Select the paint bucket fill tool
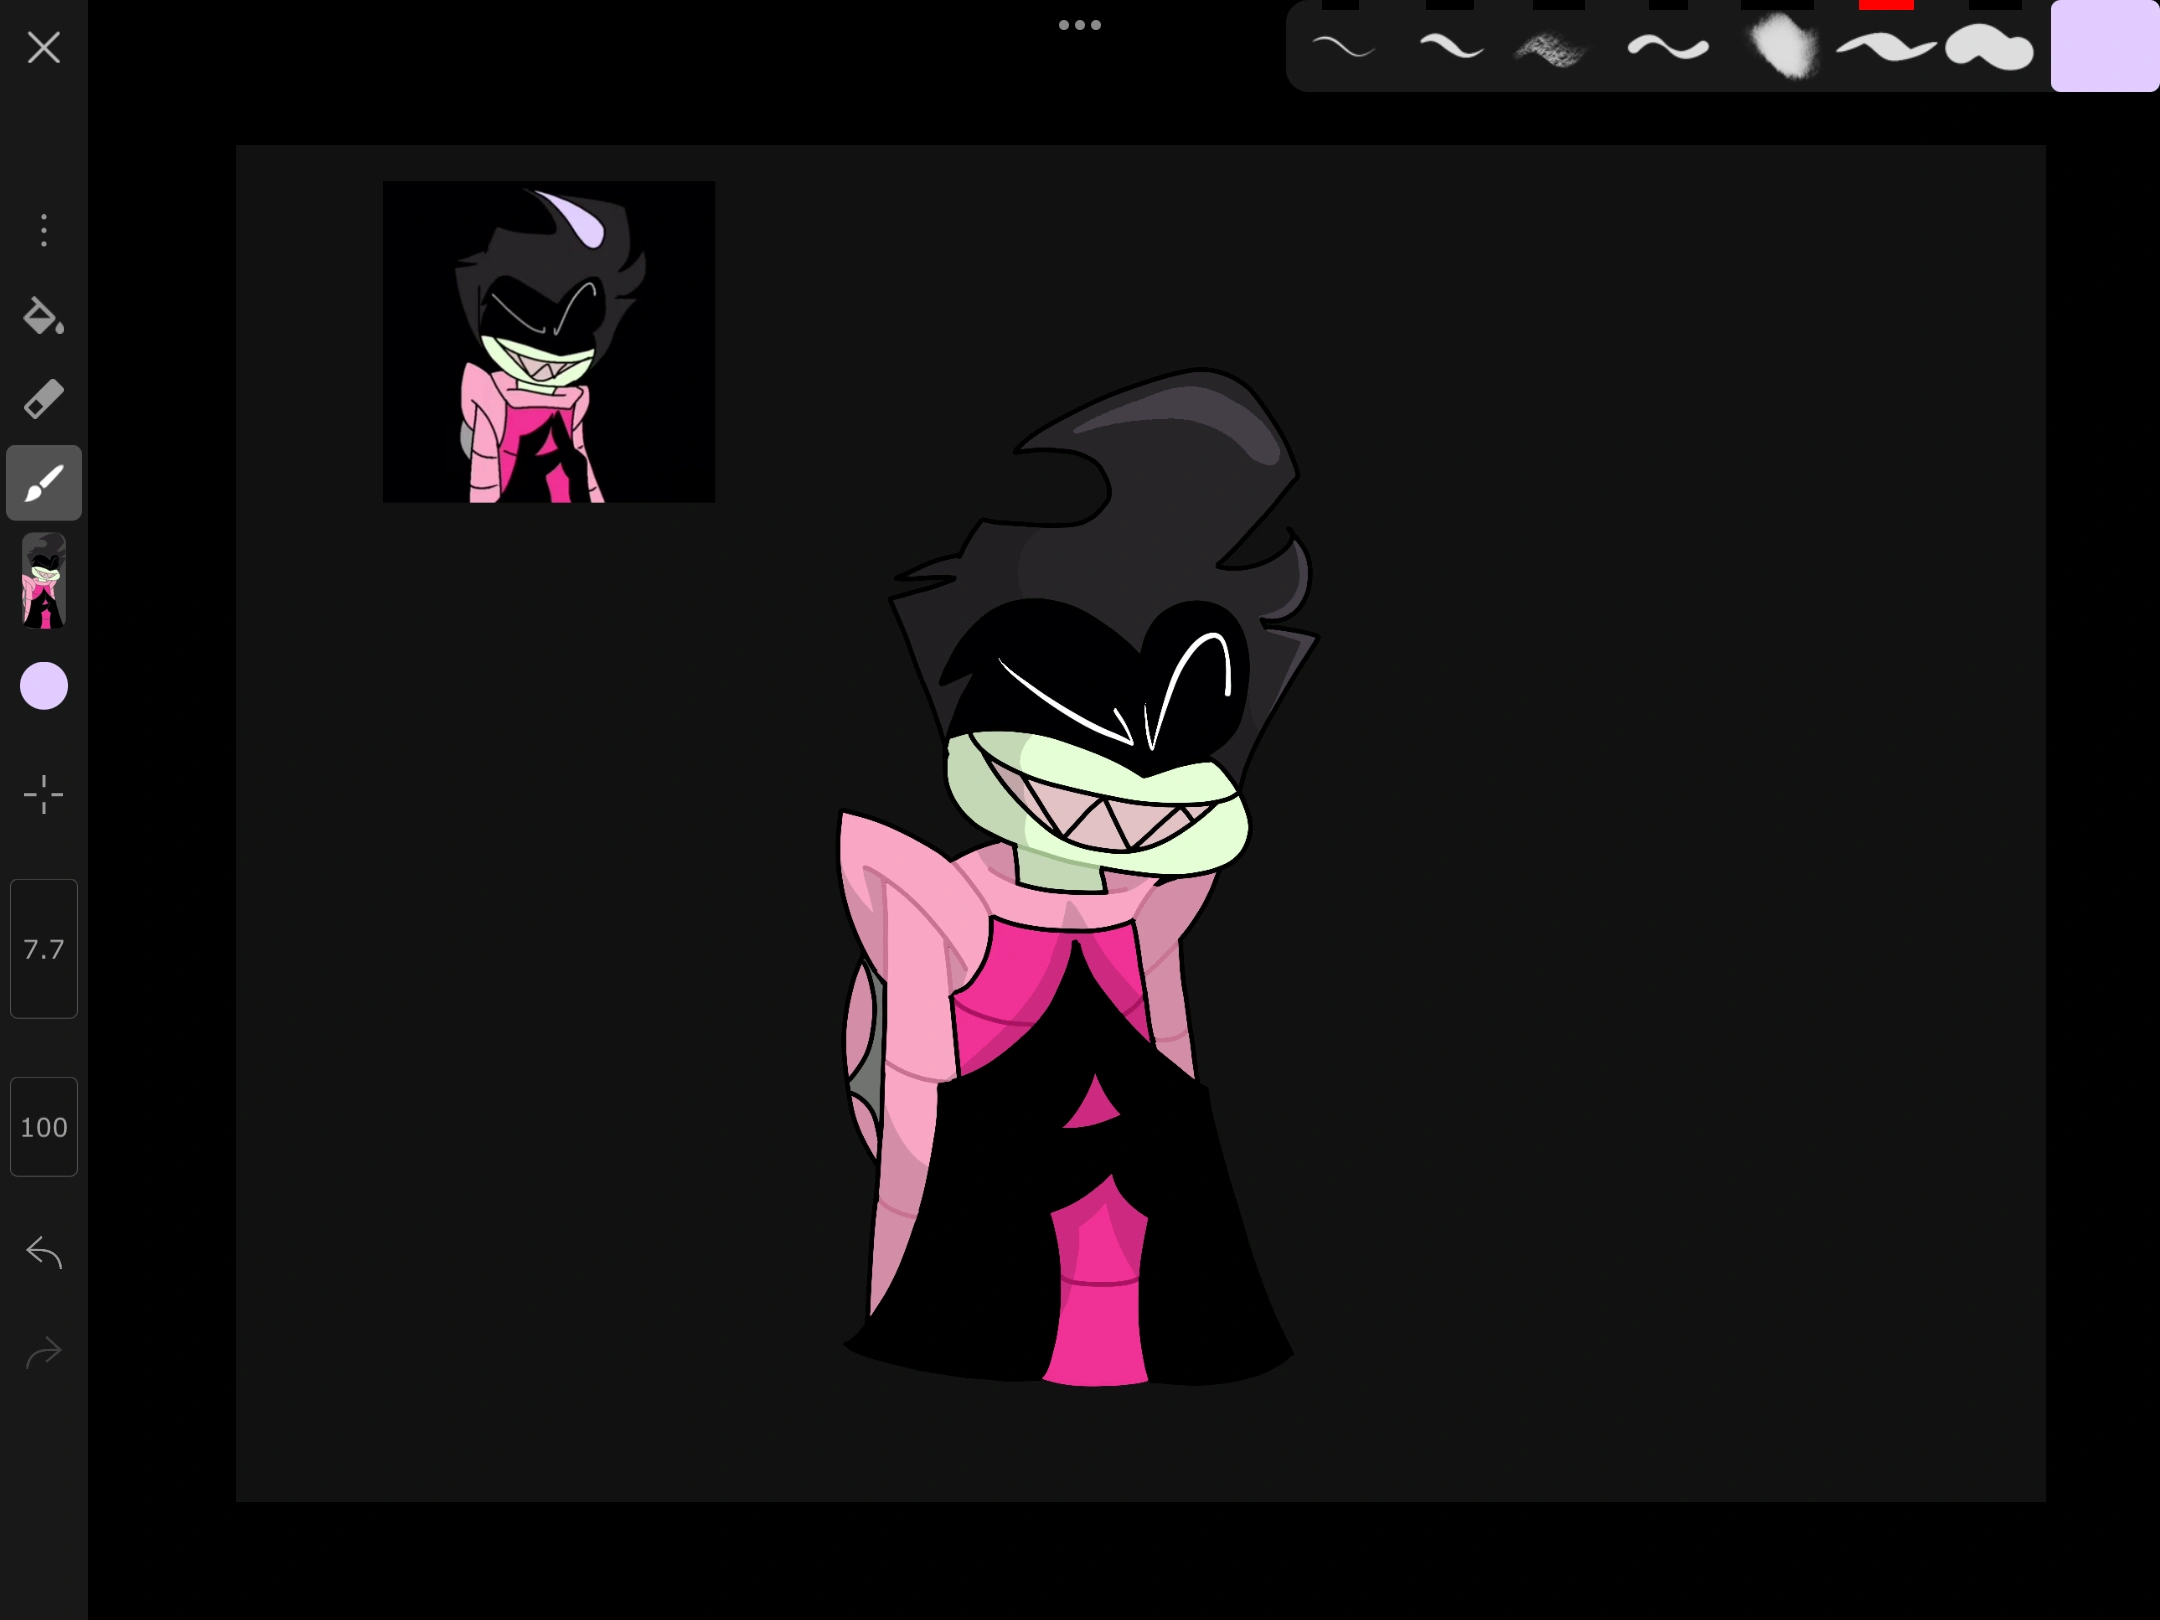This screenshot has height=1620, width=2160. point(43,316)
